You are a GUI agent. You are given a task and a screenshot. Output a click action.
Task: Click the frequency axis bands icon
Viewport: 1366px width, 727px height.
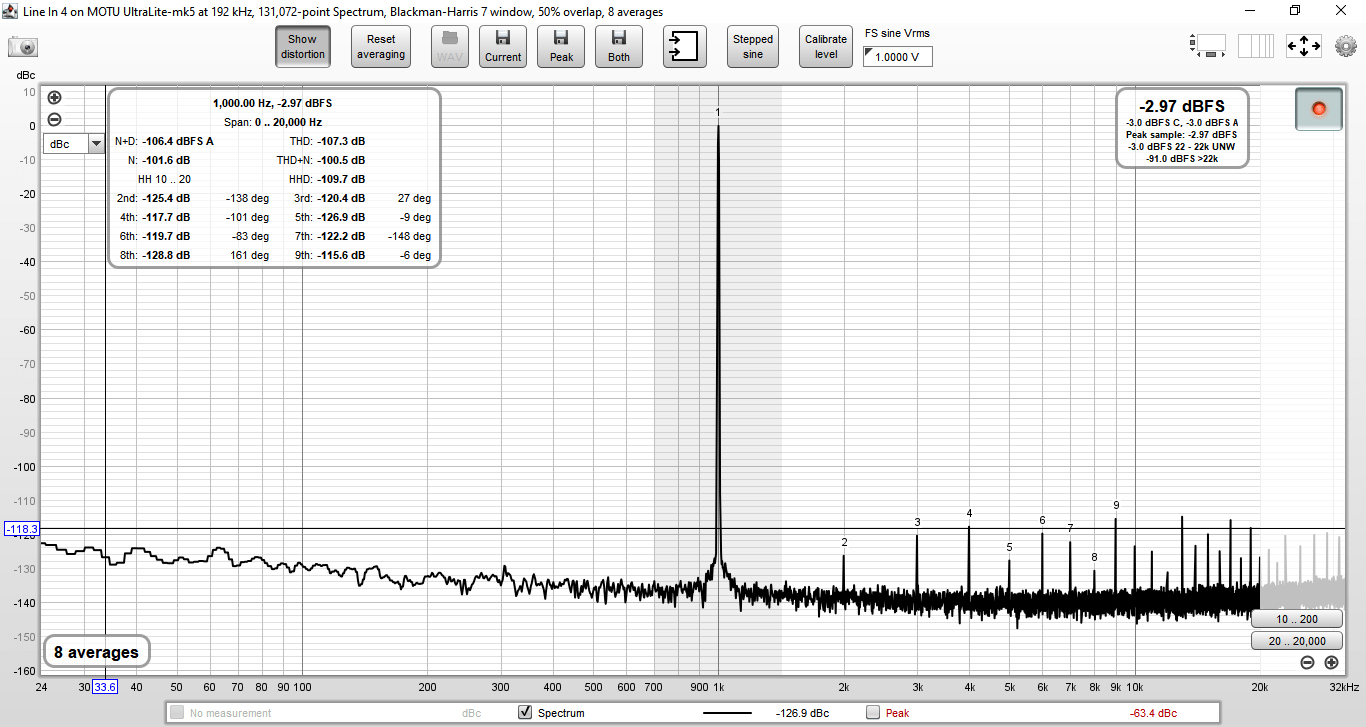point(1255,46)
